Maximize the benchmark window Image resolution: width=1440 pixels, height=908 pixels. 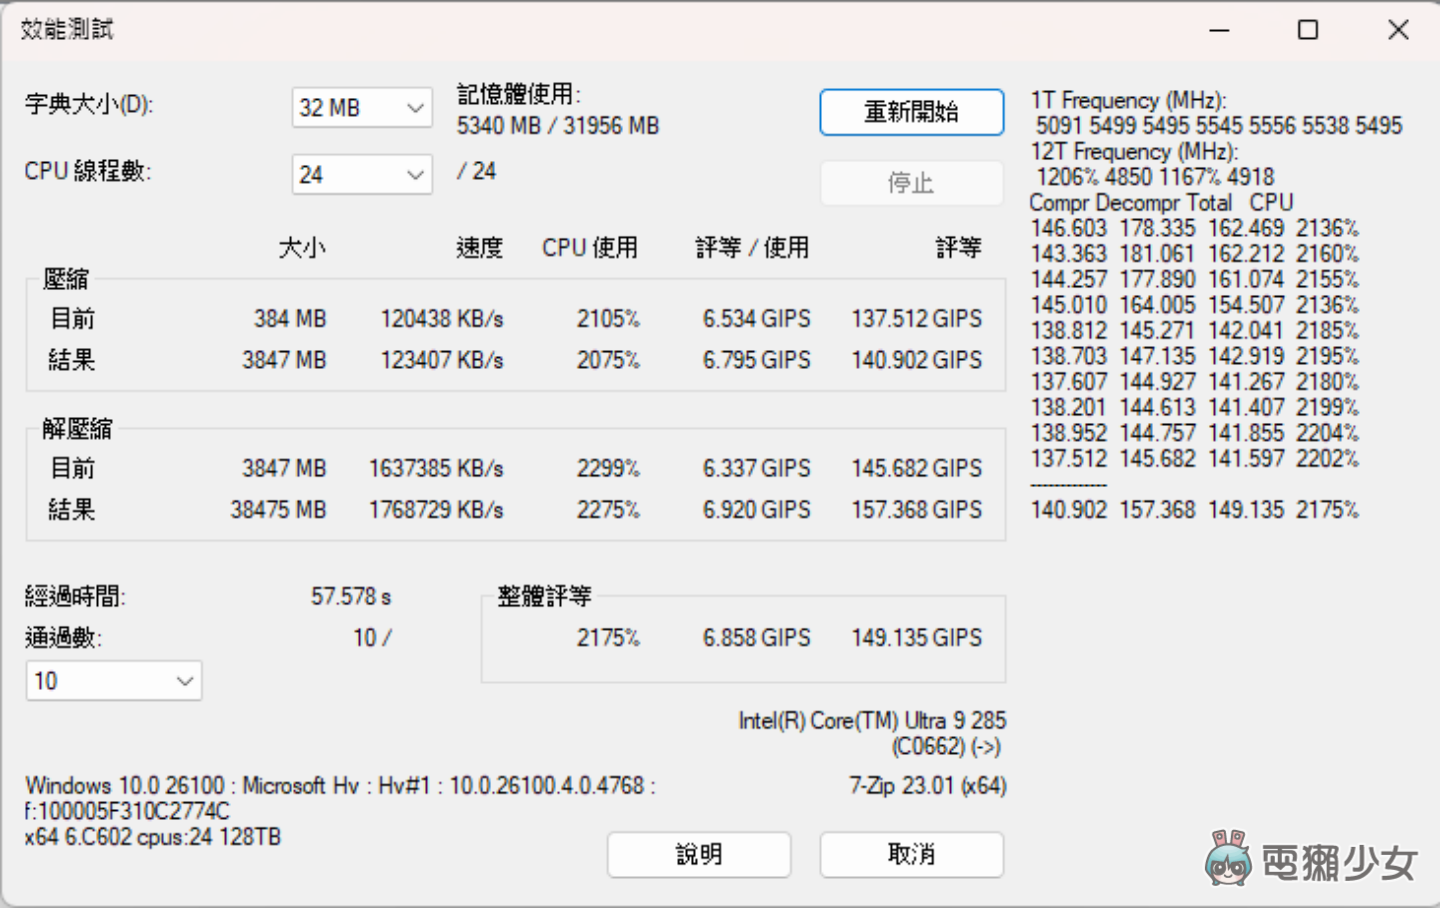tap(1308, 30)
